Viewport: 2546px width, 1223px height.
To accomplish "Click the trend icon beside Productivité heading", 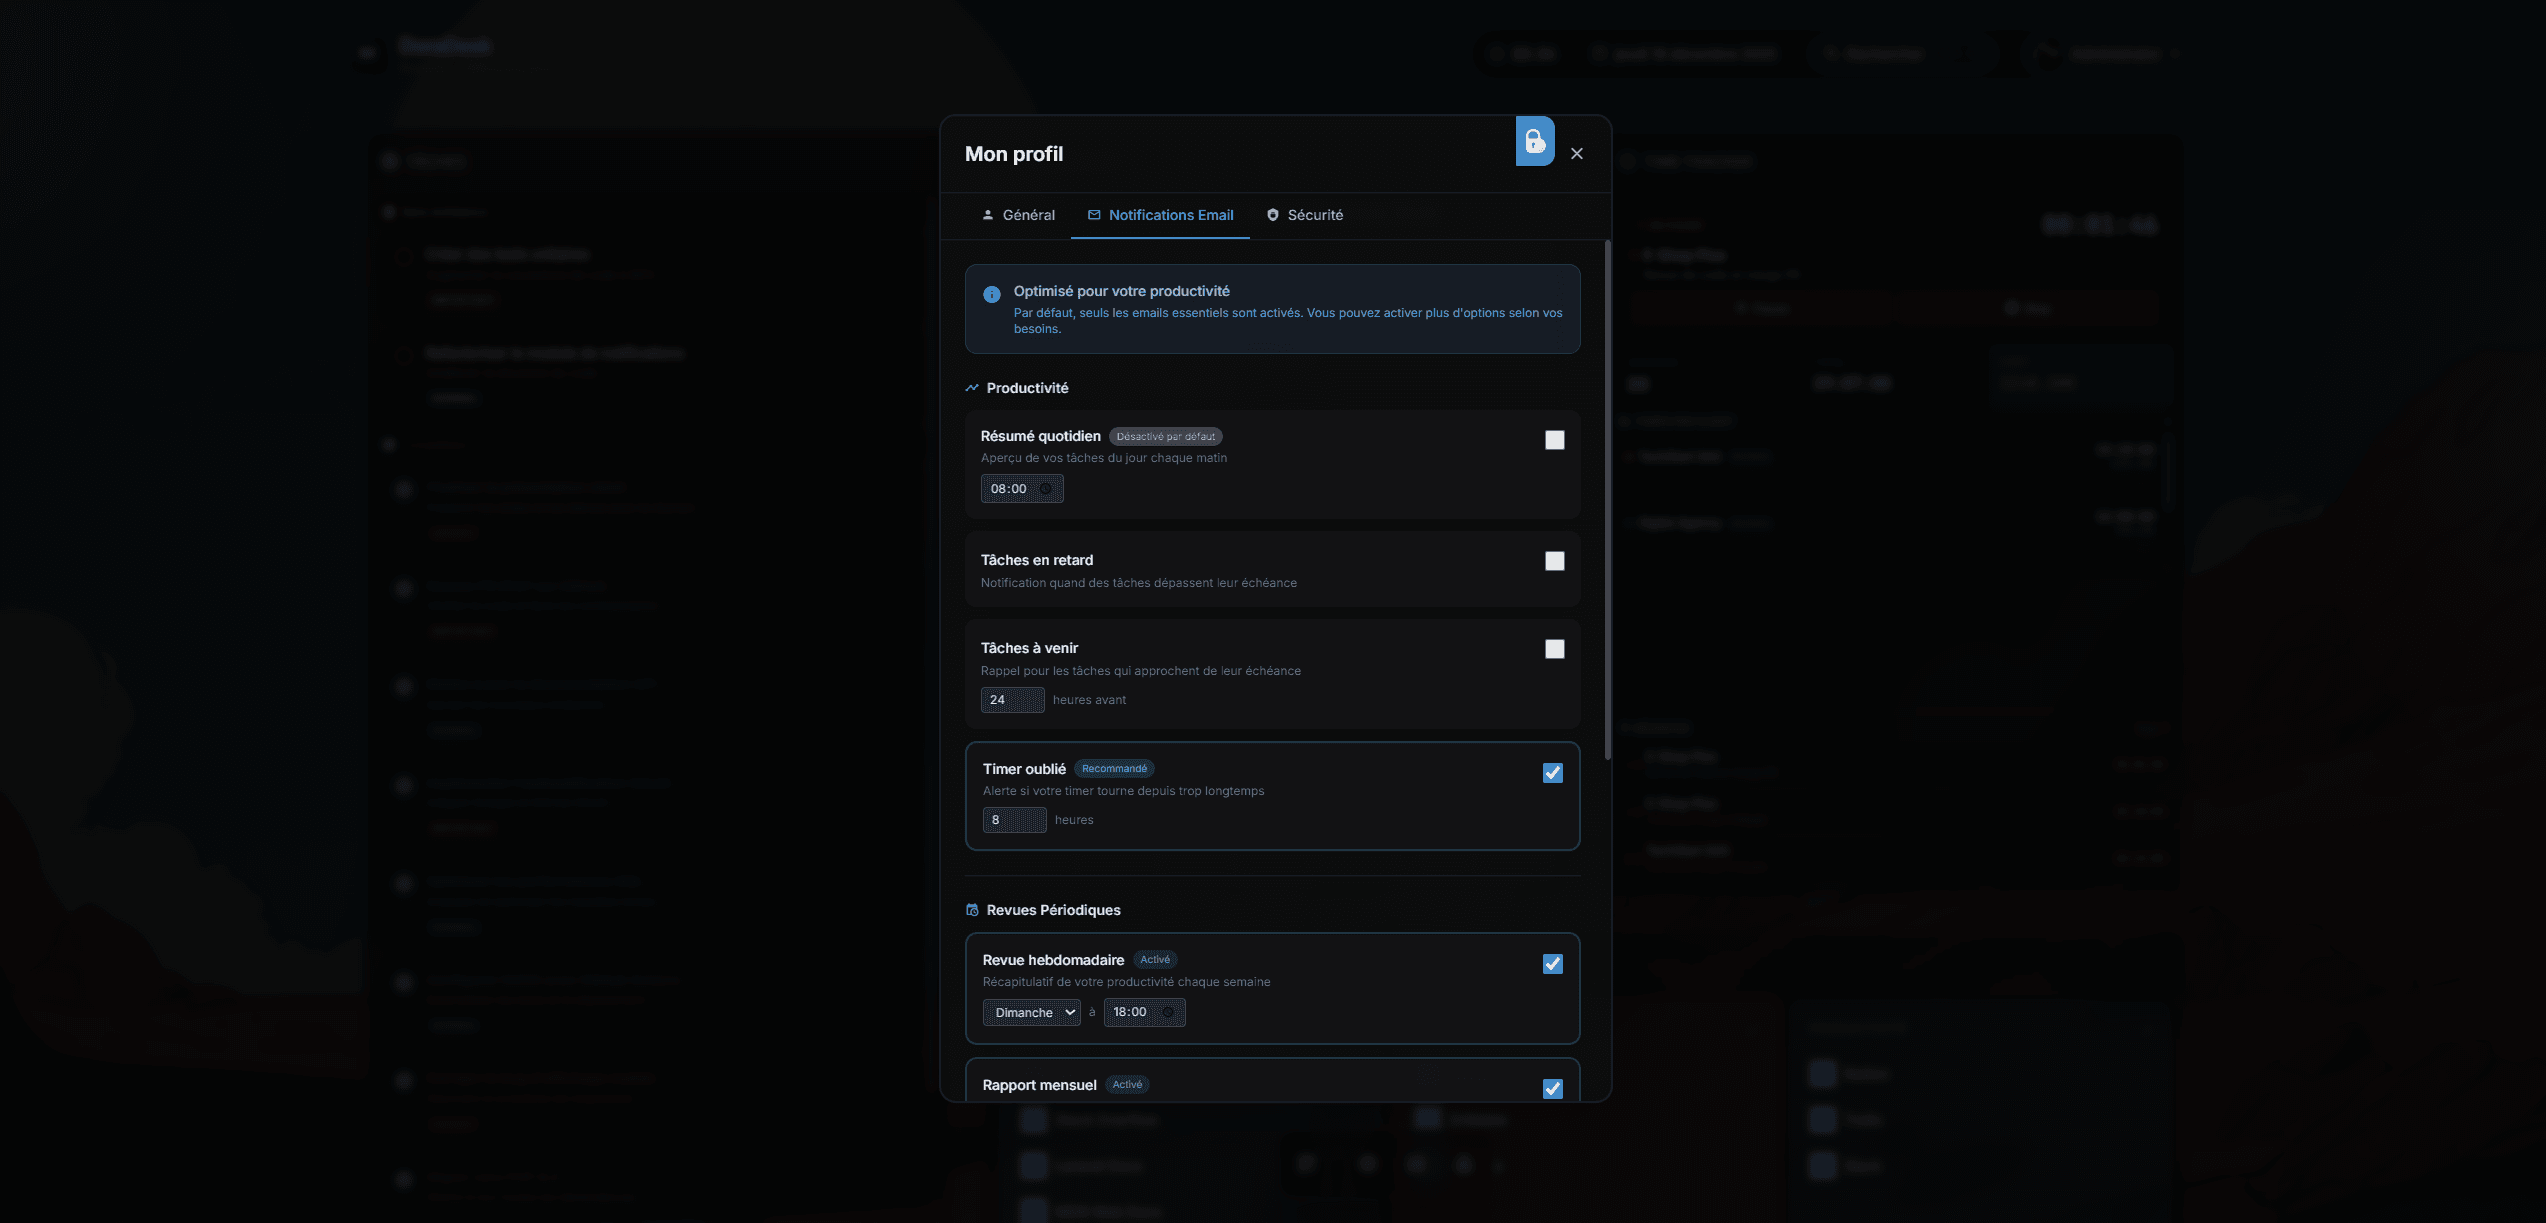I will point(971,388).
